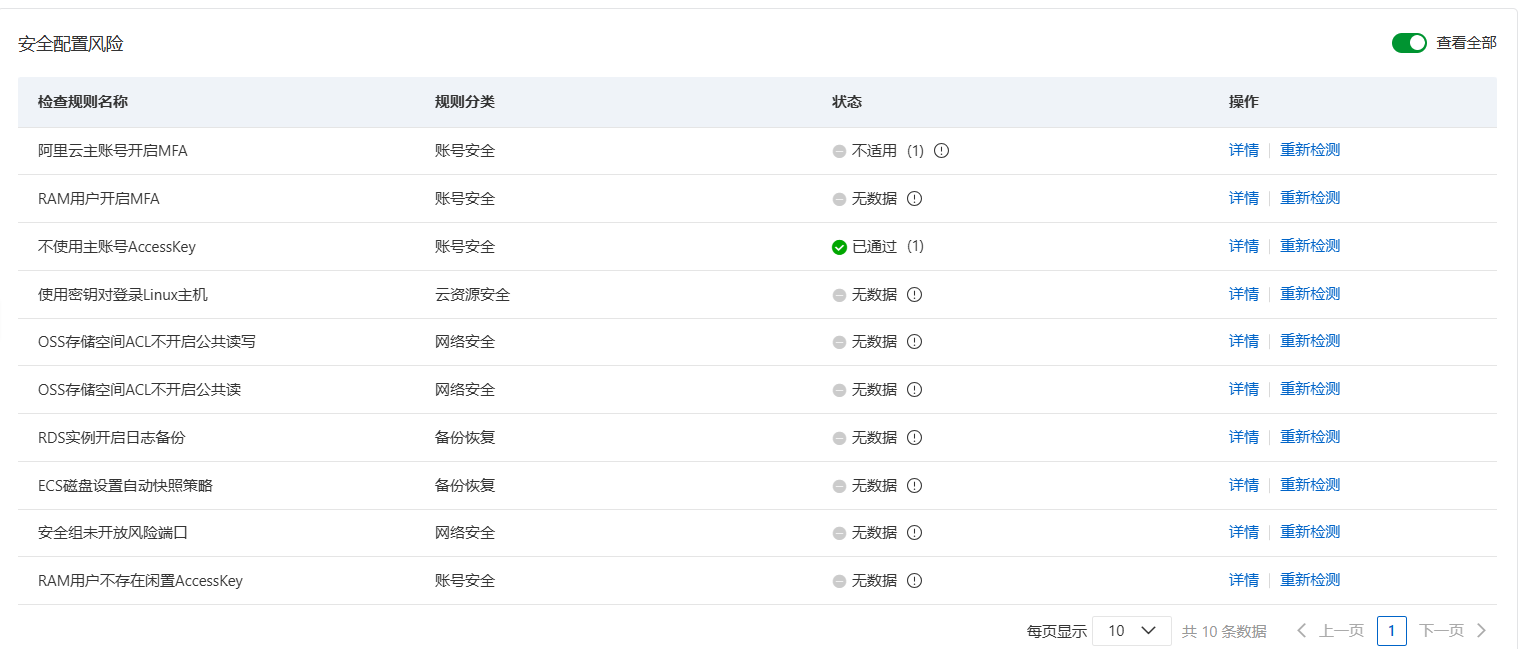
Task: Click info icon in OSS存储空间ACL不开启公共读写 row
Action: click(x=914, y=342)
